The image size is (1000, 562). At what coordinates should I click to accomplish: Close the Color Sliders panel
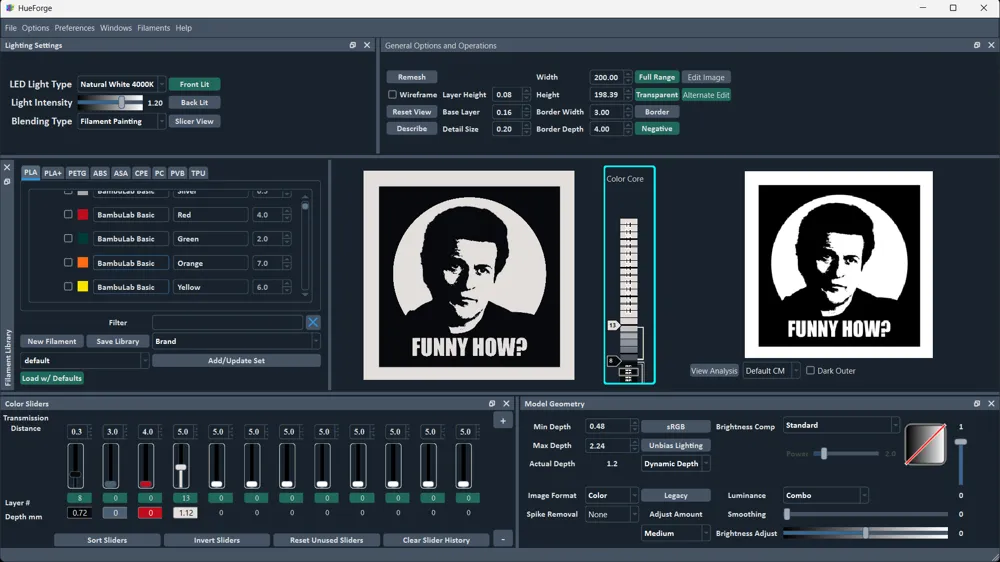pos(506,404)
